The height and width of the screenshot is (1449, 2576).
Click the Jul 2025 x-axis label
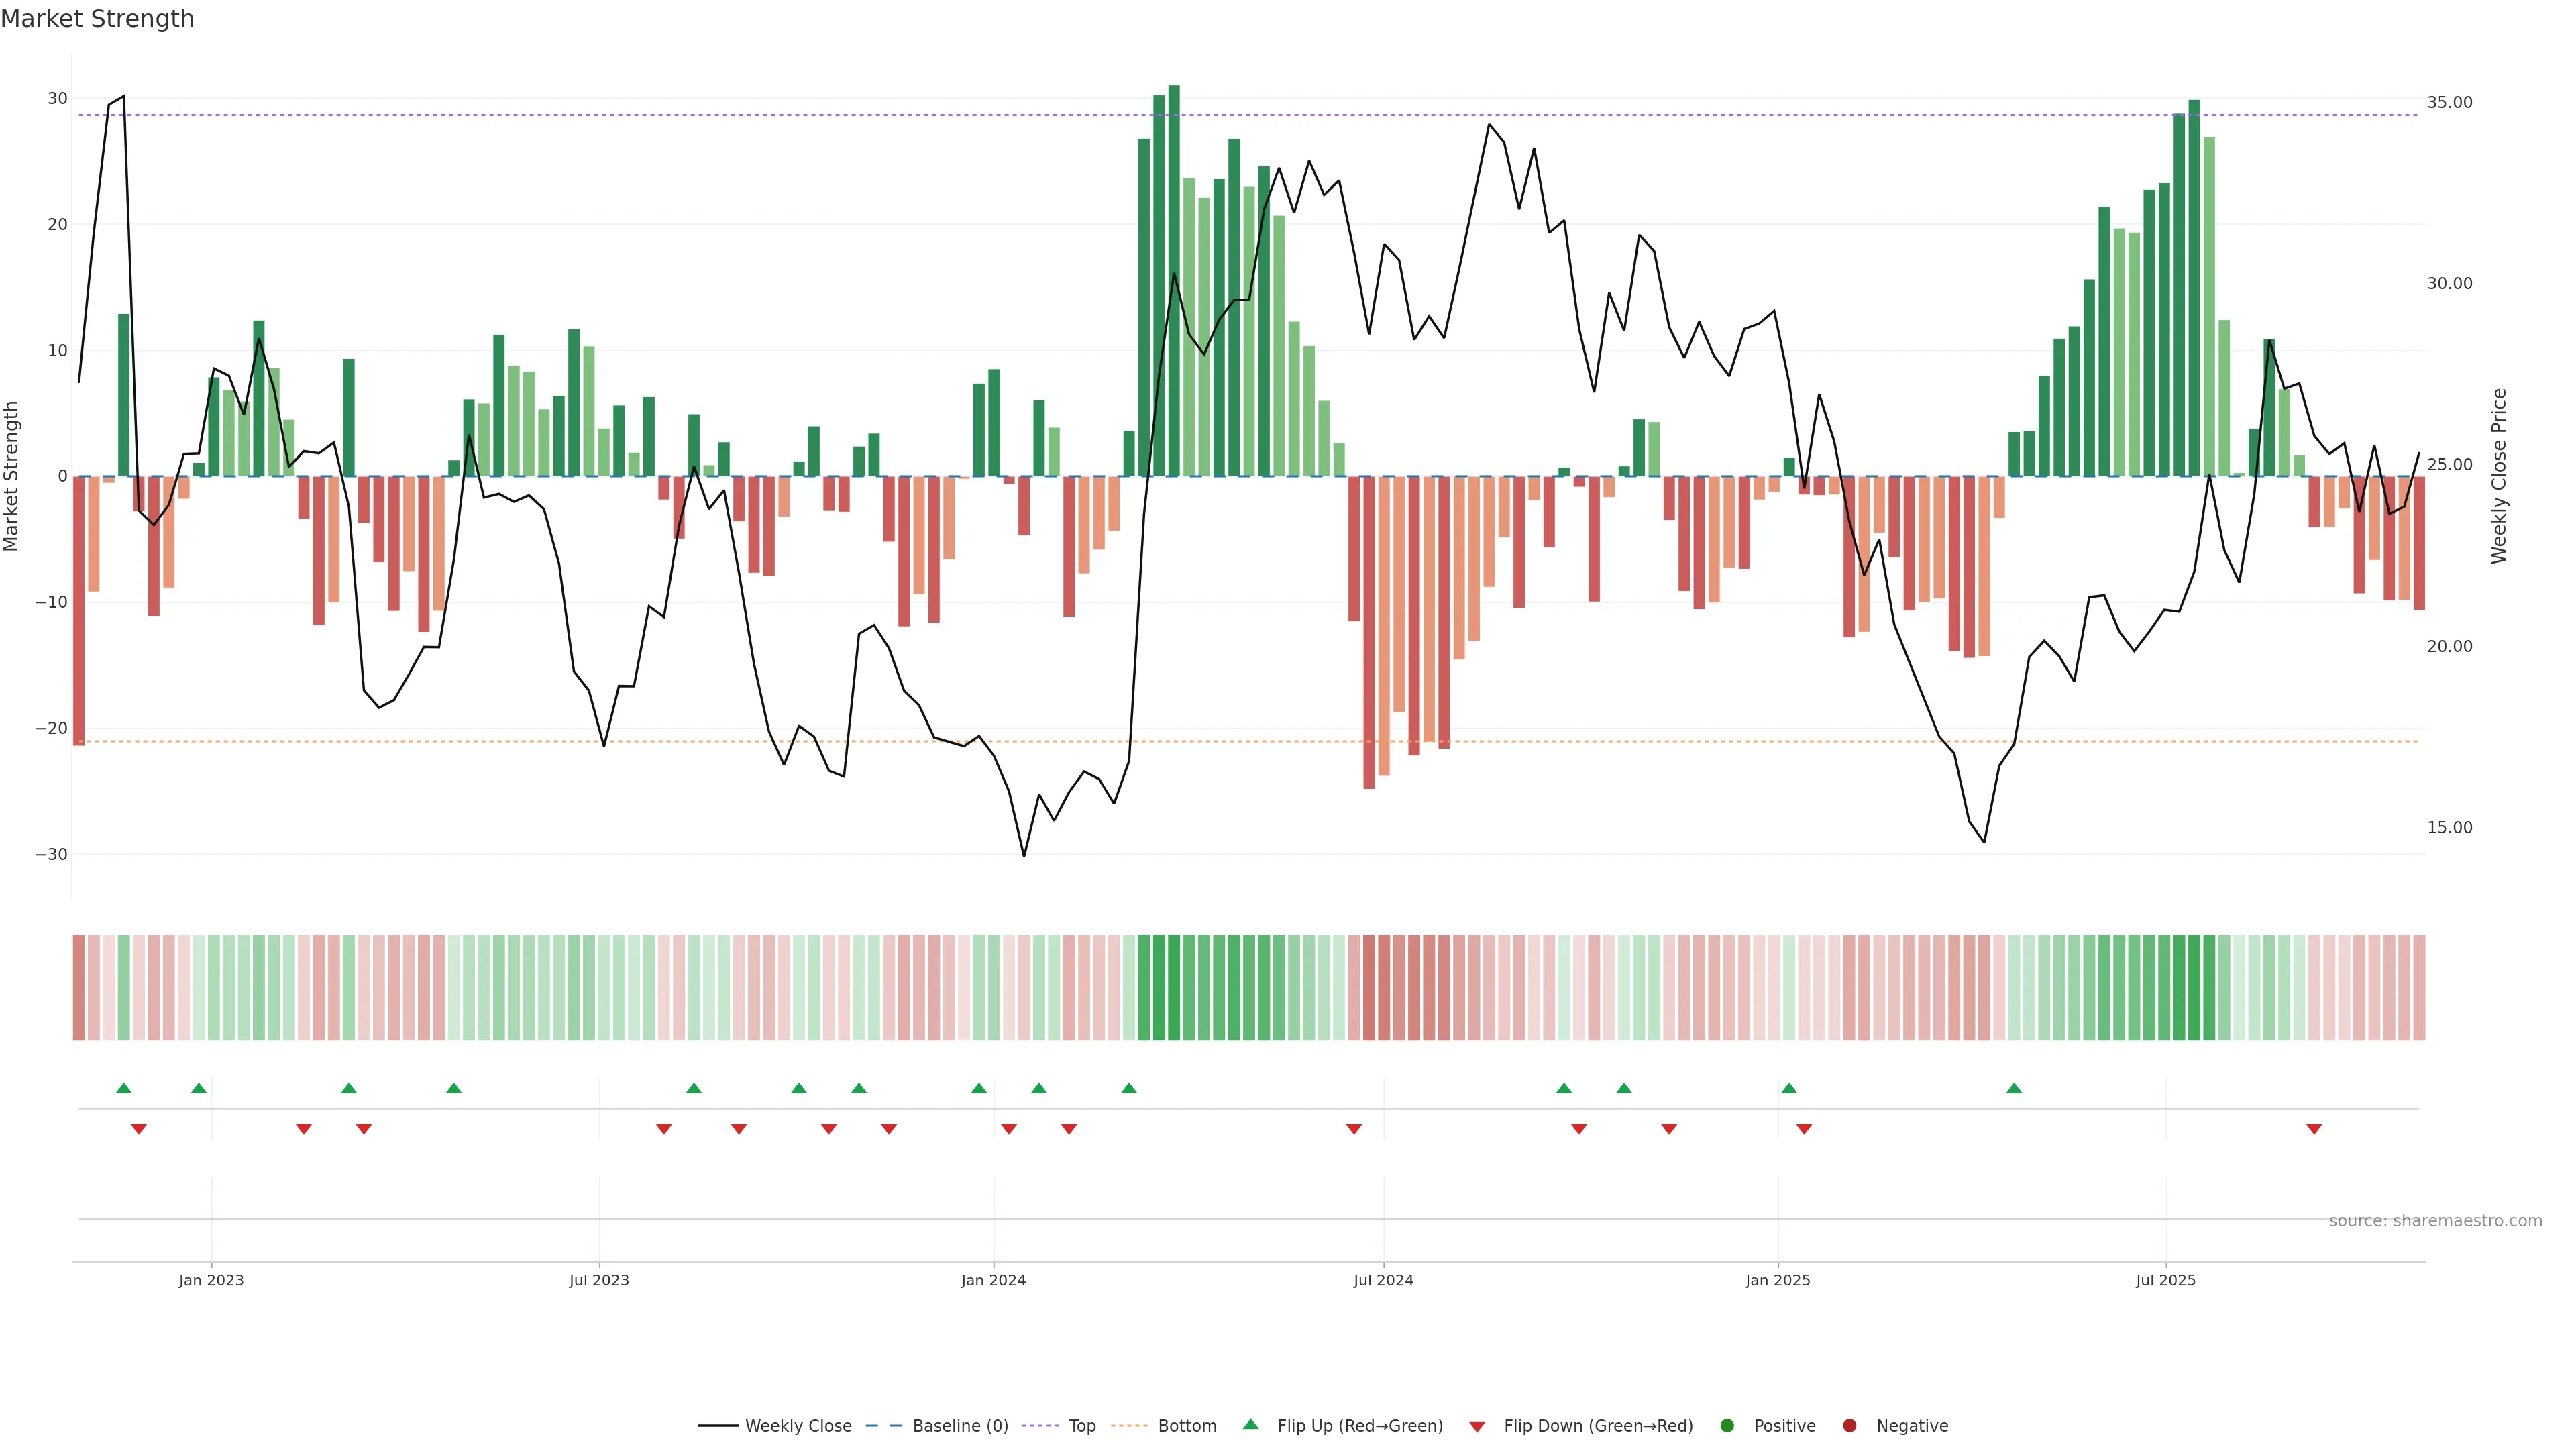pos(2165,1280)
